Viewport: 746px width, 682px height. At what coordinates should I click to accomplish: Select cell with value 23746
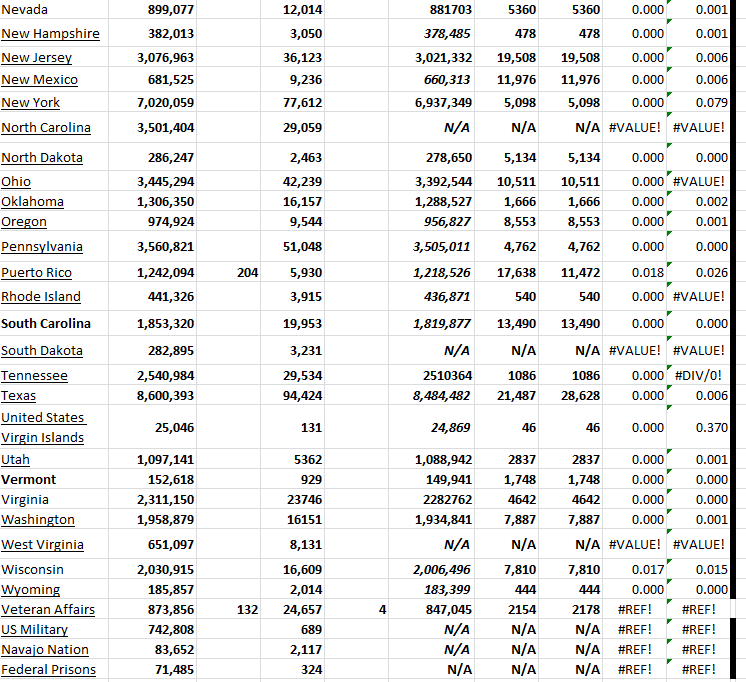292,499
